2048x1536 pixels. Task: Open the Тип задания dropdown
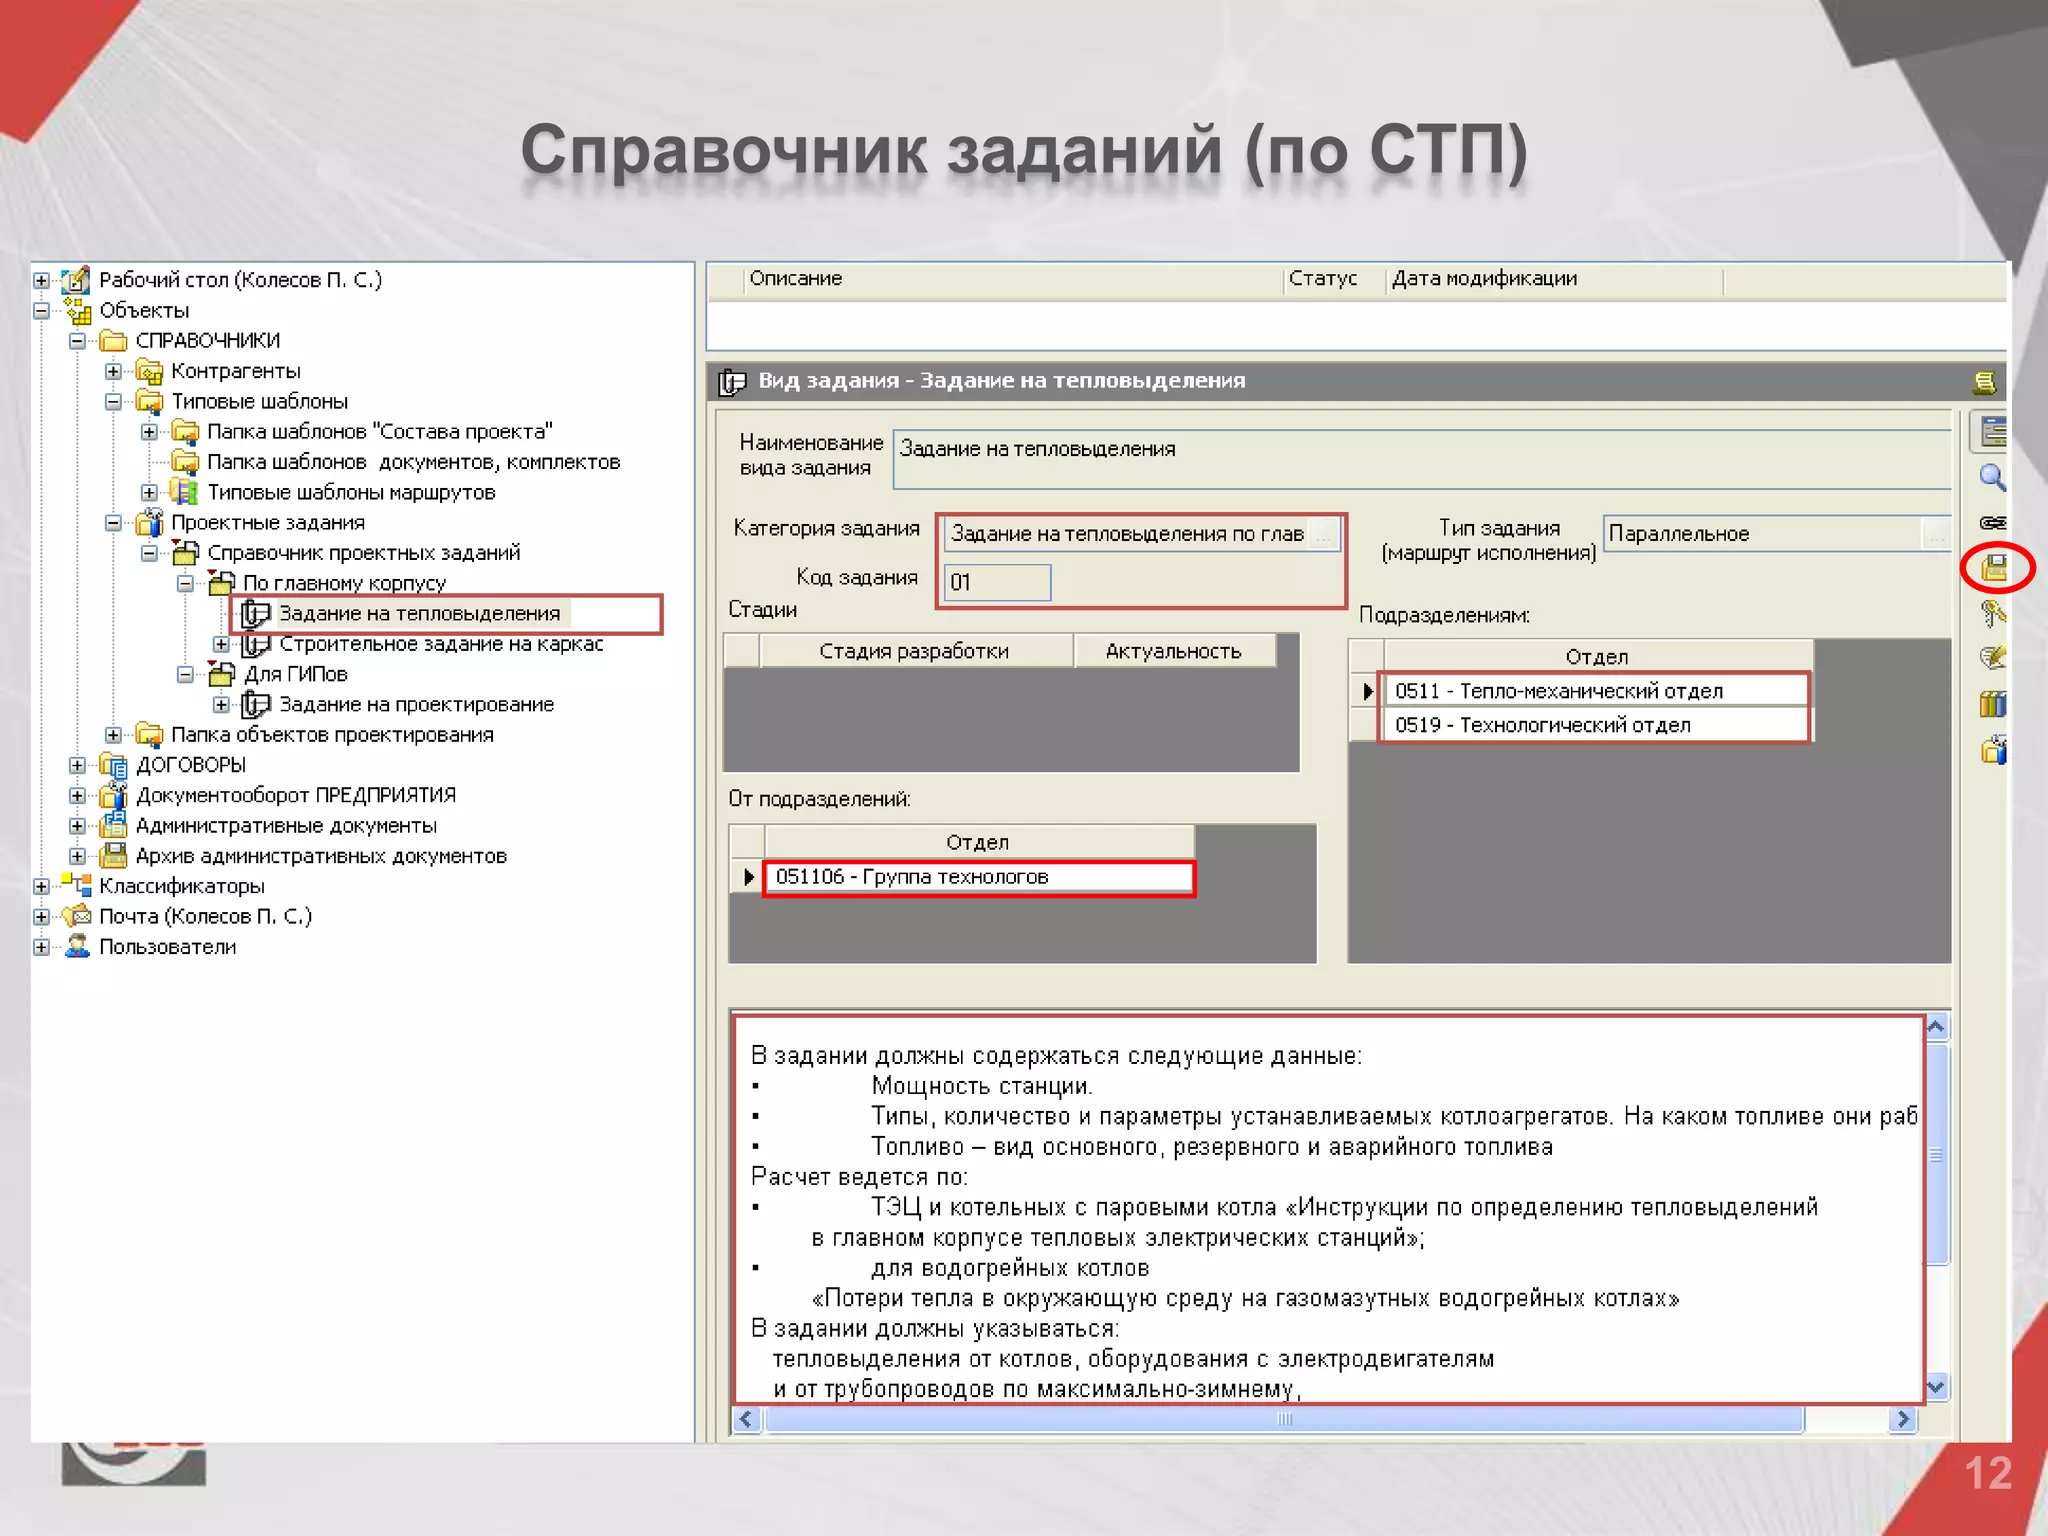(1936, 534)
